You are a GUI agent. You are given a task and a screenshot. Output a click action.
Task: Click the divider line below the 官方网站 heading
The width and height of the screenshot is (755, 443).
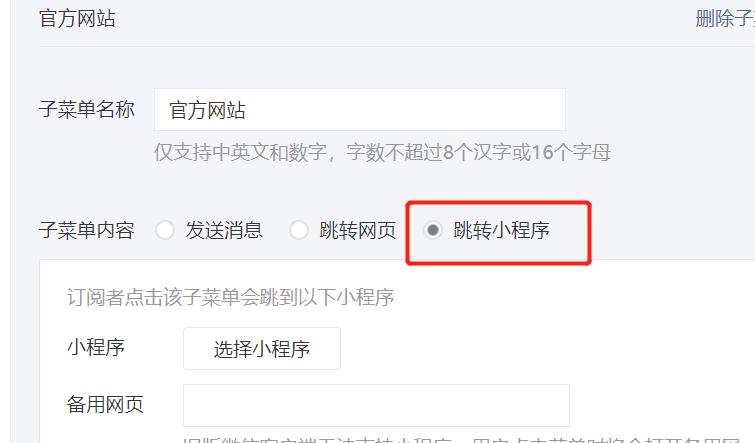click(x=397, y=47)
